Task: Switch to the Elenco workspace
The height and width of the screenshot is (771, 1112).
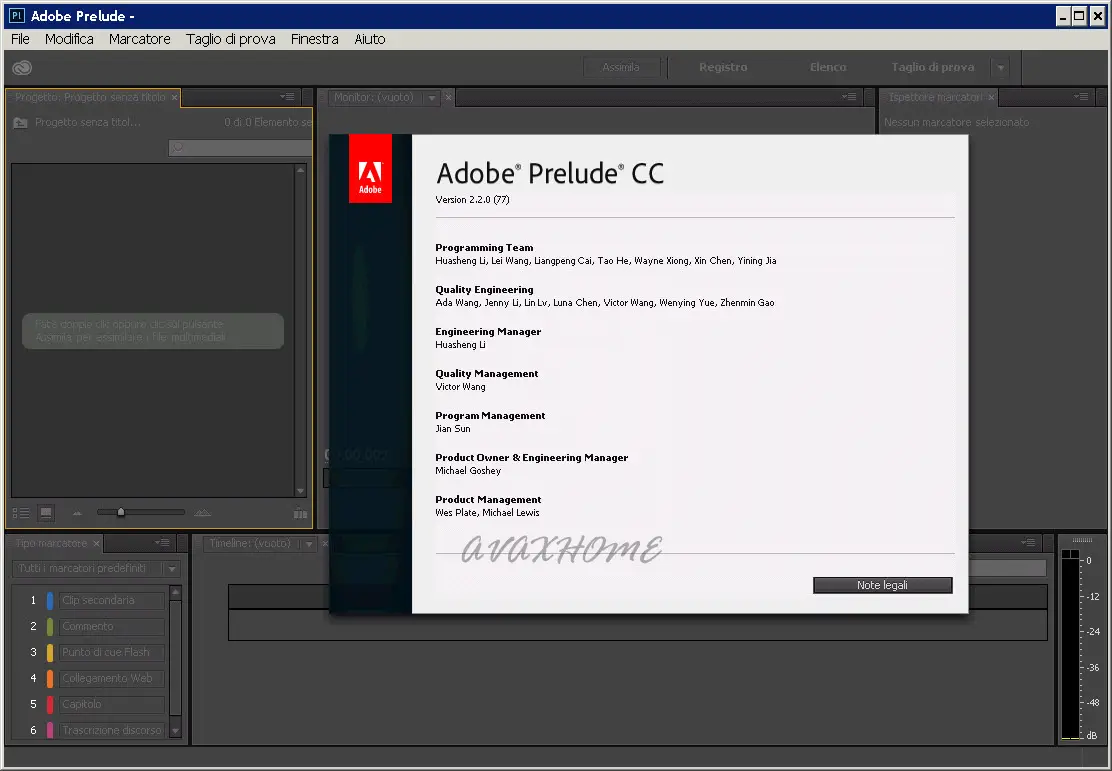Action: [828, 67]
